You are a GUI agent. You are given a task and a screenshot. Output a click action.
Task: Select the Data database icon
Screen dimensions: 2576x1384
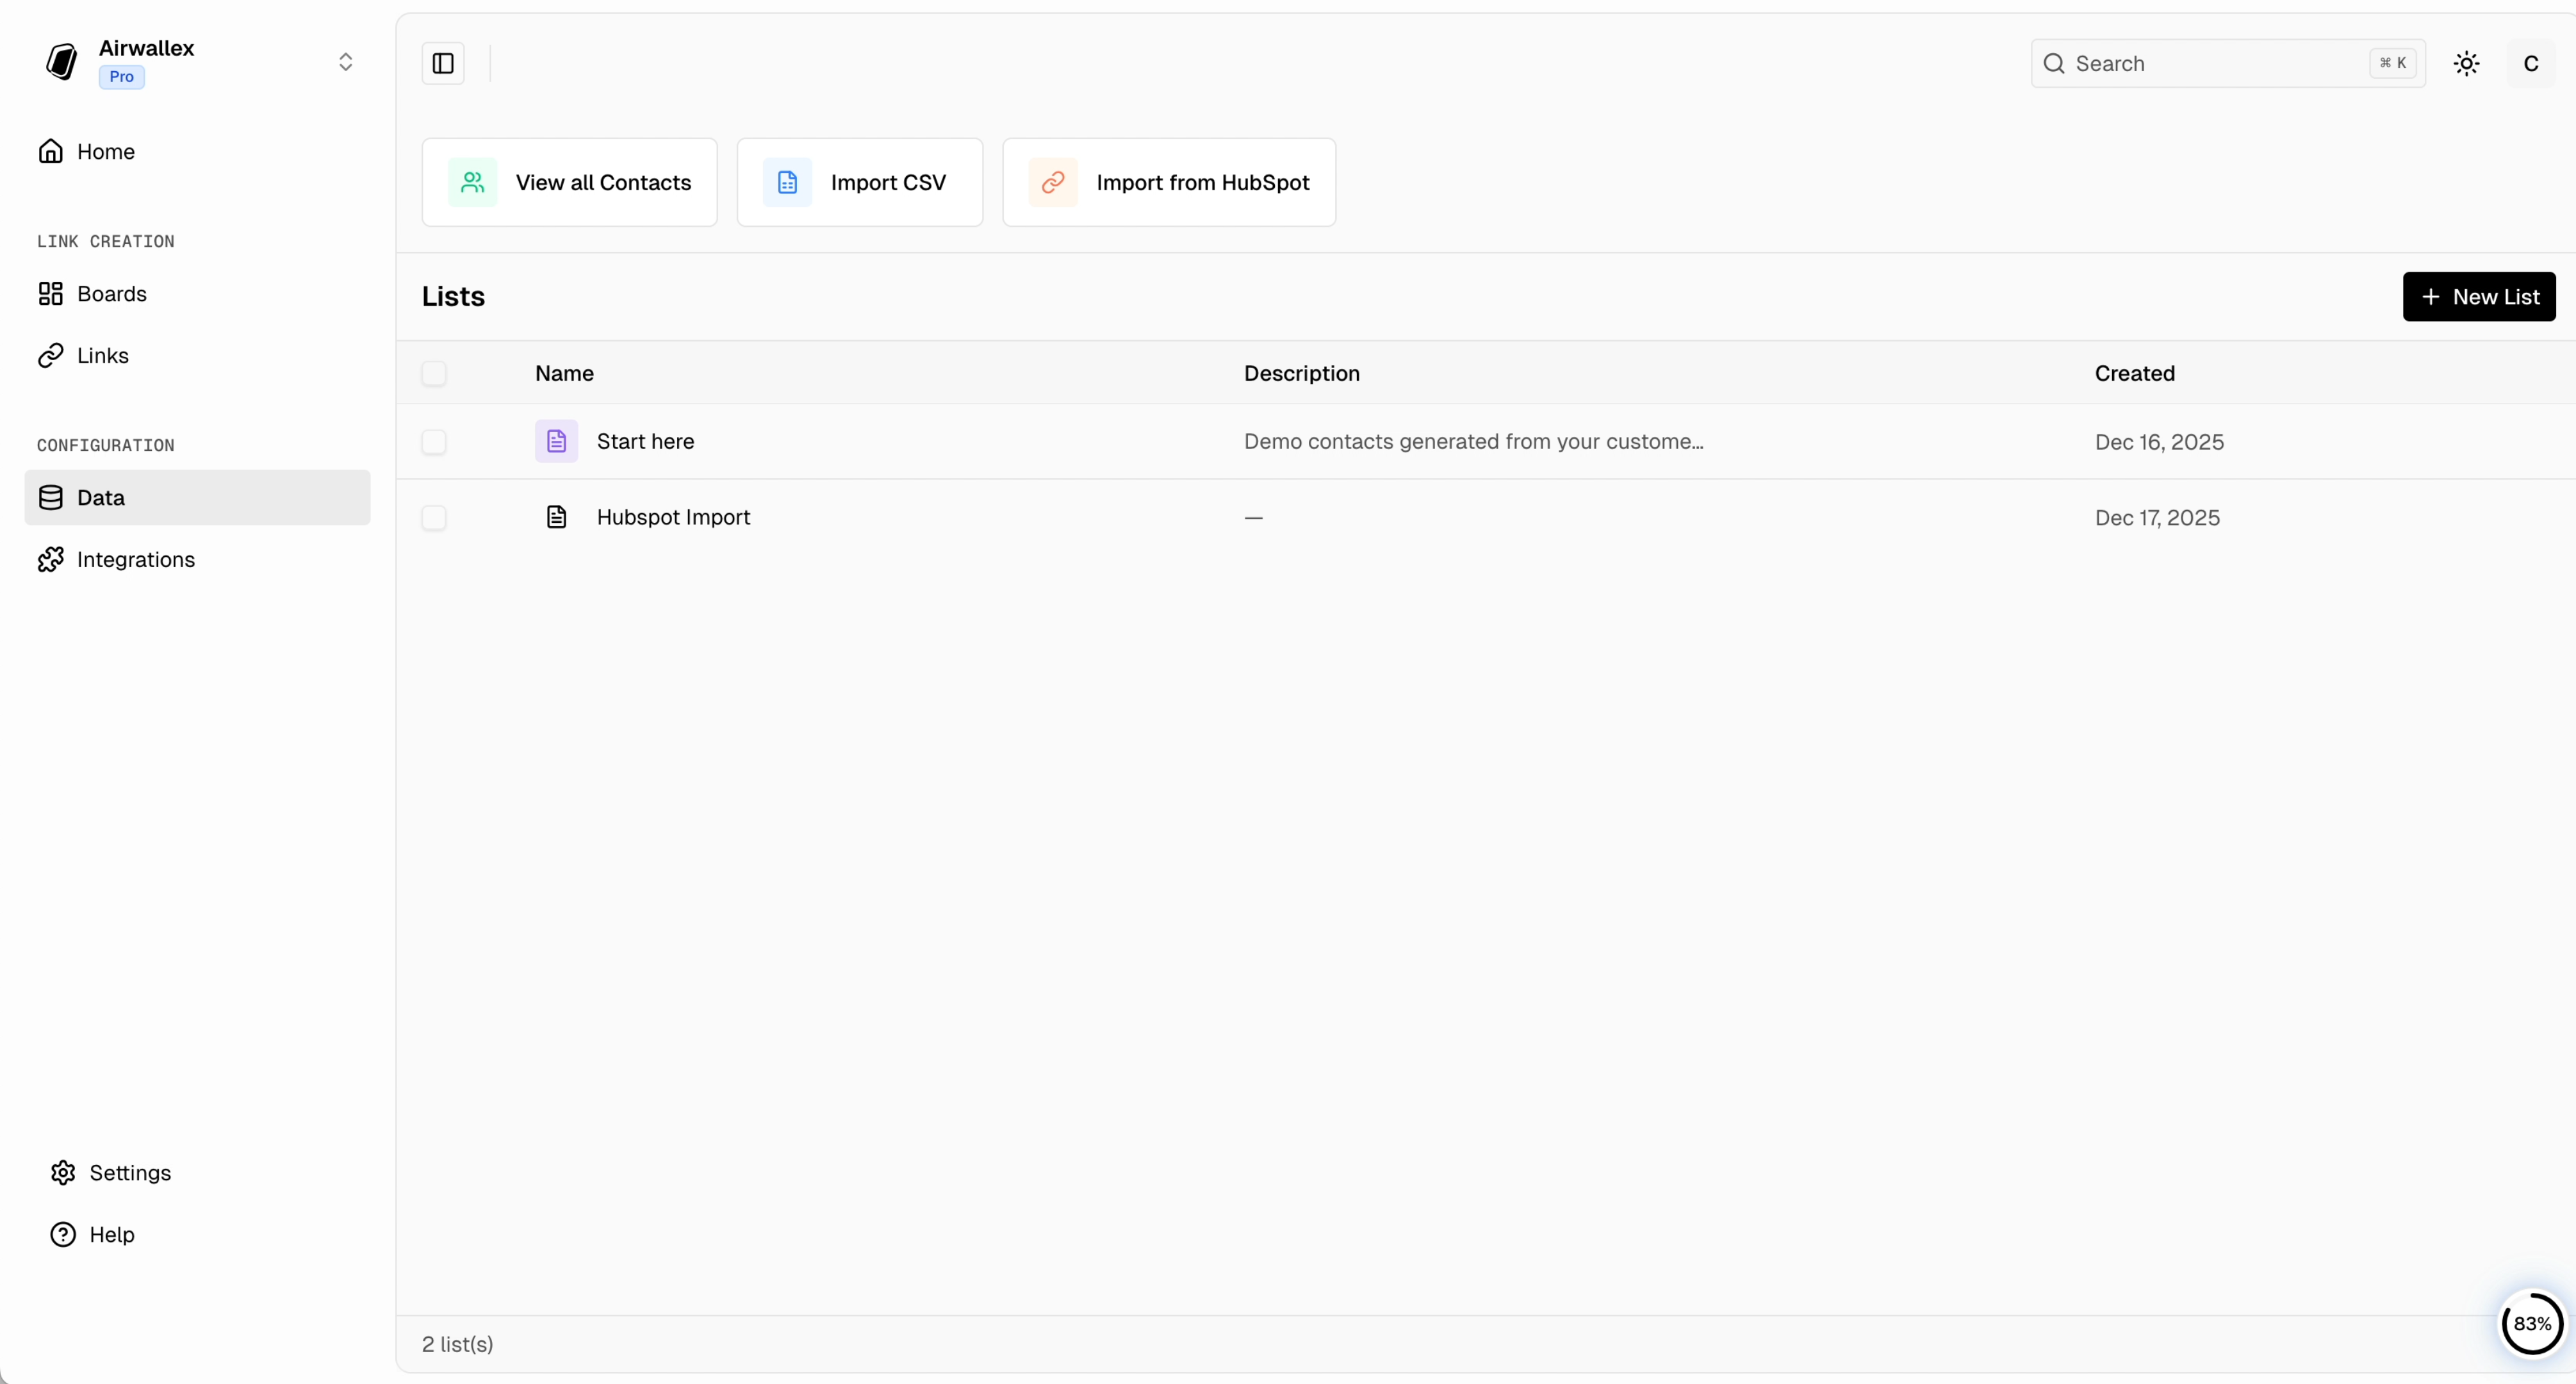click(51, 497)
